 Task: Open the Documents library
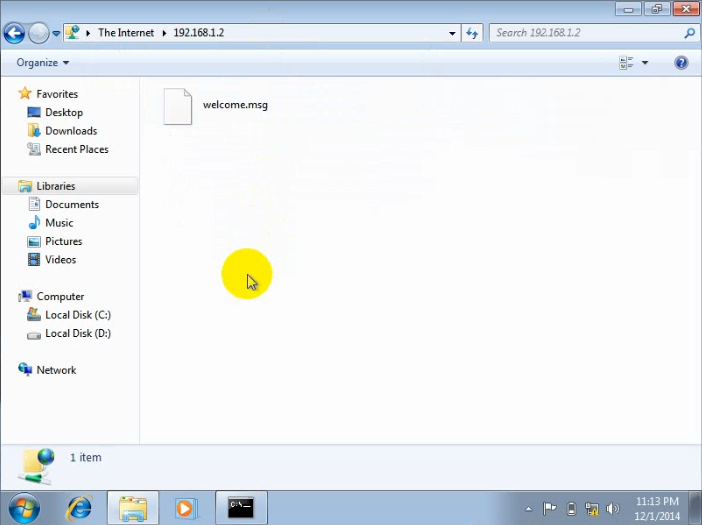pyautogui.click(x=72, y=204)
